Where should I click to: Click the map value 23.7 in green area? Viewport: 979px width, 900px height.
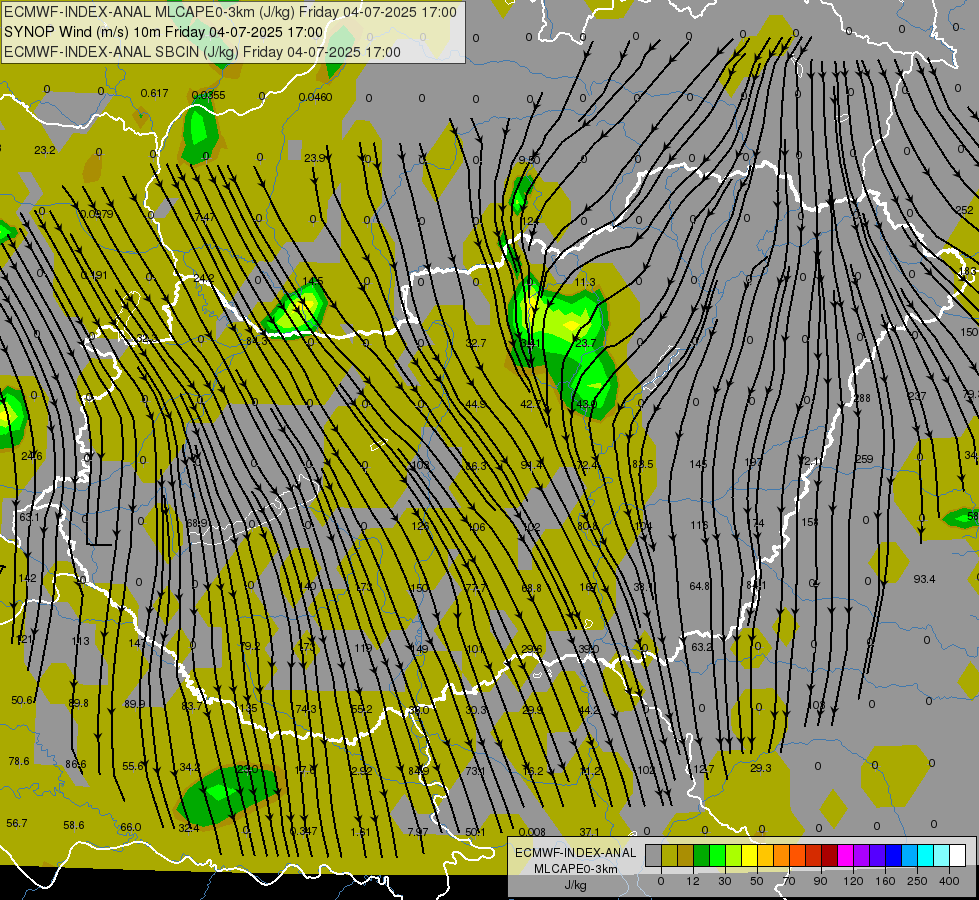(586, 343)
